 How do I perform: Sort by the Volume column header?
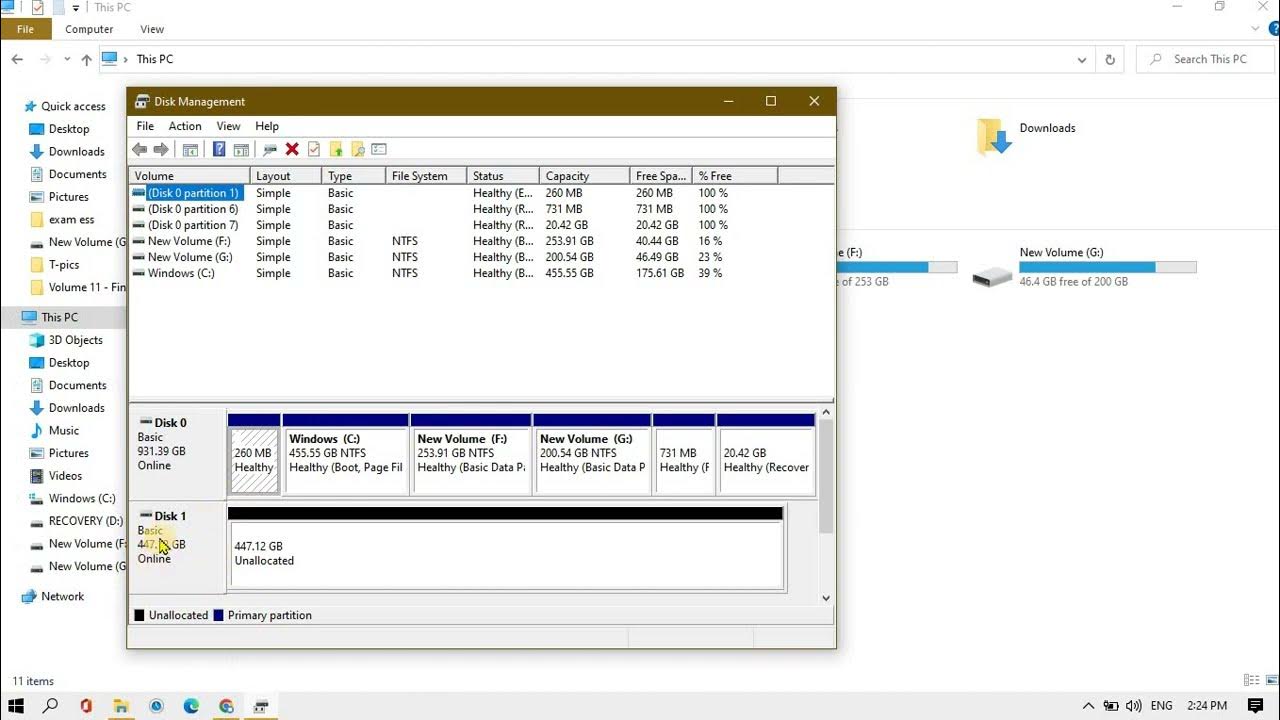point(190,175)
